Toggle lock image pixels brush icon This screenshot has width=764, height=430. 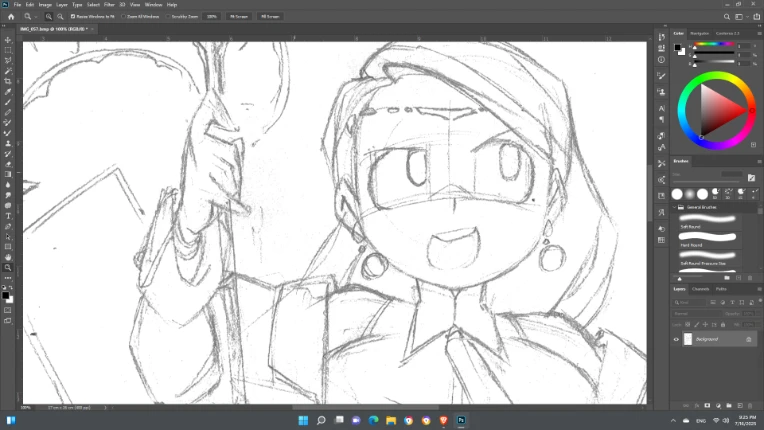[697, 325]
